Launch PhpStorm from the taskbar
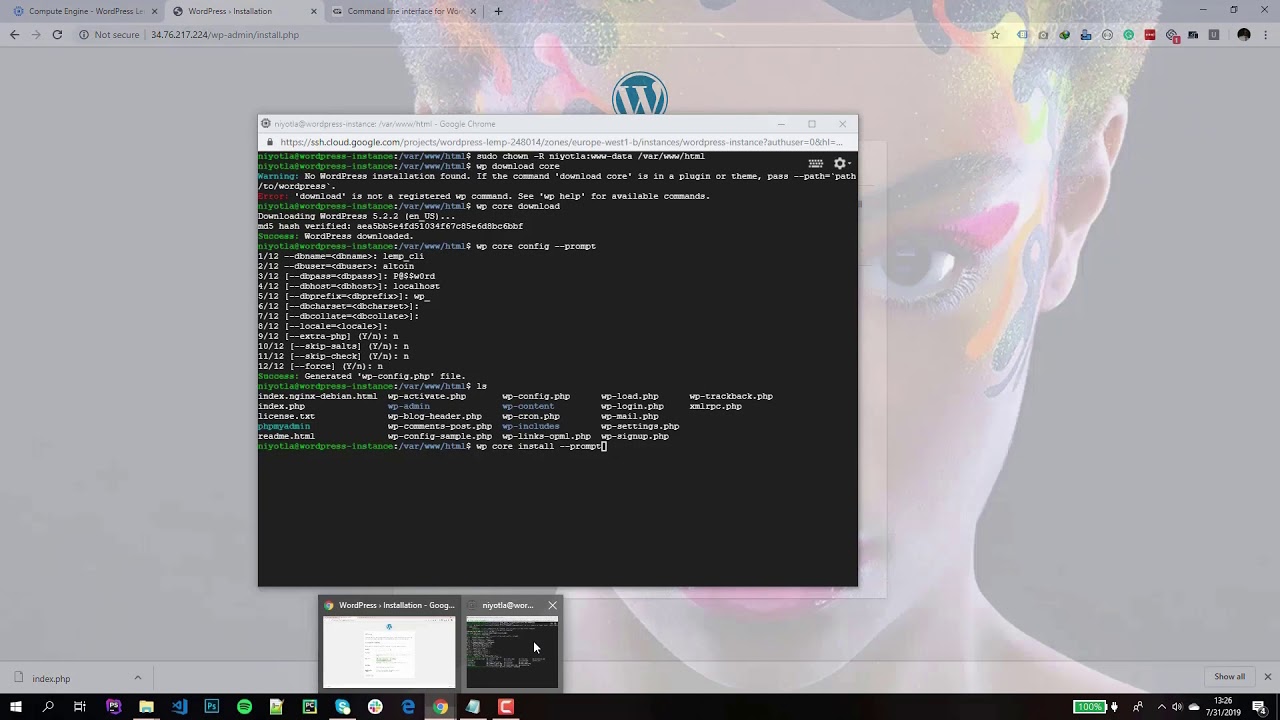Viewport: 1280px width, 720px height. tap(113, 707)
